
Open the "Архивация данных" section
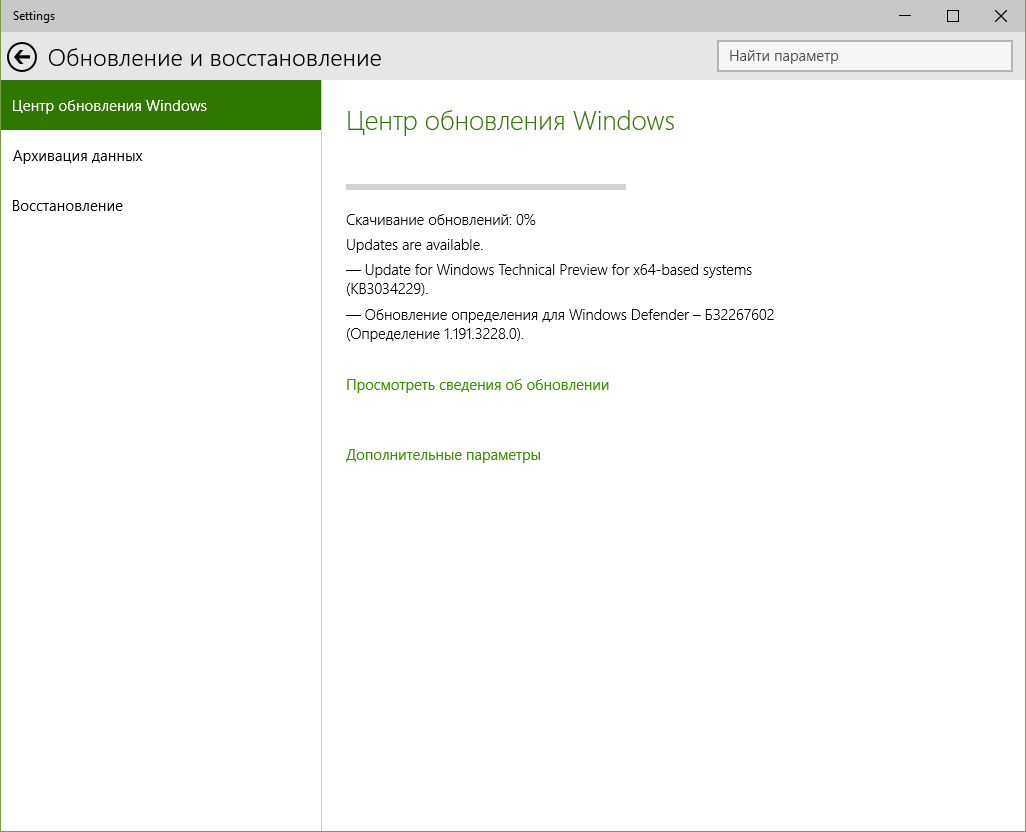click(78, 156)
